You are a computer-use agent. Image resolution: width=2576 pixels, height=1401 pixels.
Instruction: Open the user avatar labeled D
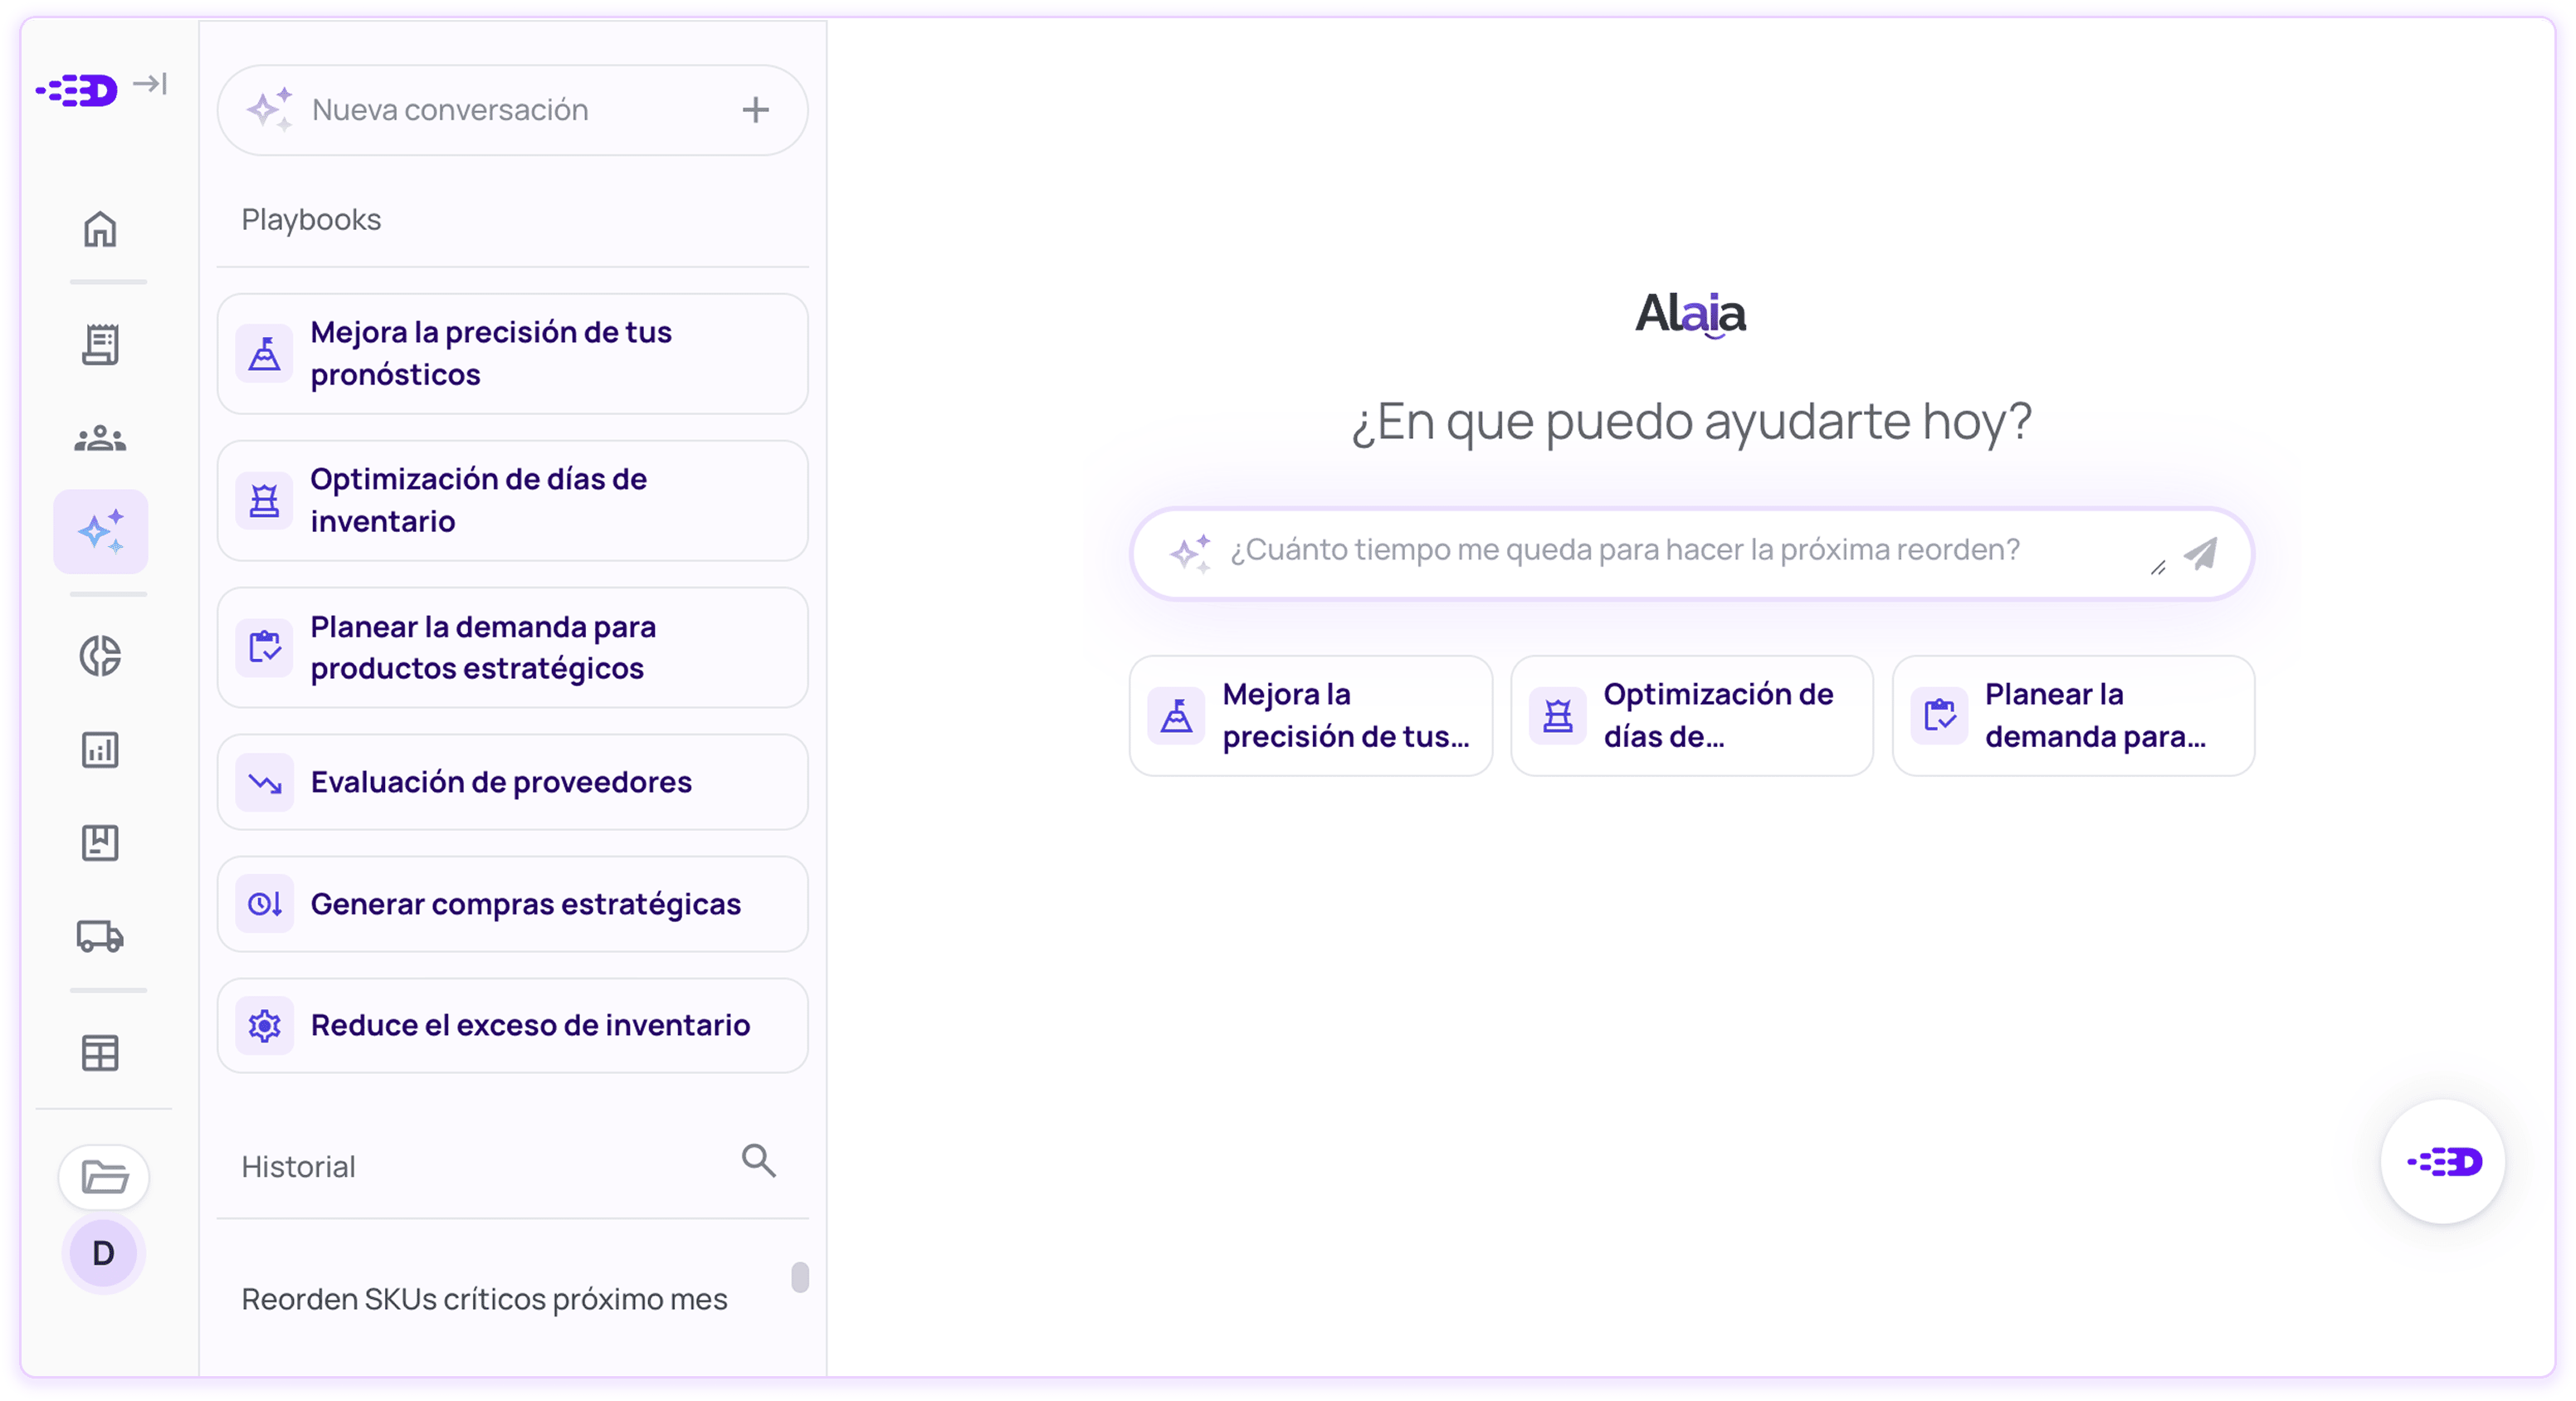pos(104,1253)
